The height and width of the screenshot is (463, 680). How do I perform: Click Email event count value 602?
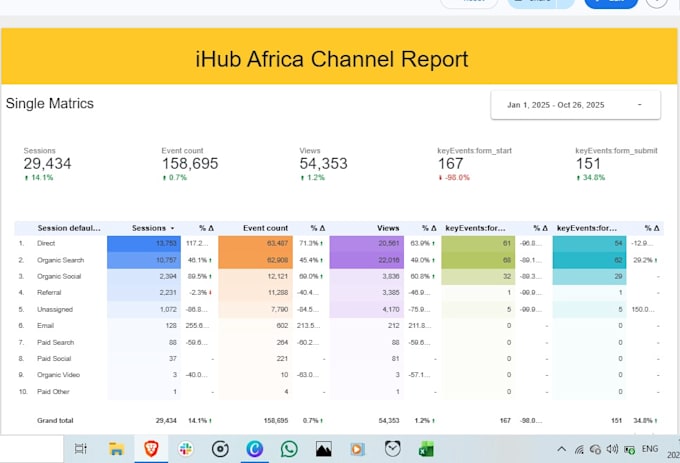[282, 326]
